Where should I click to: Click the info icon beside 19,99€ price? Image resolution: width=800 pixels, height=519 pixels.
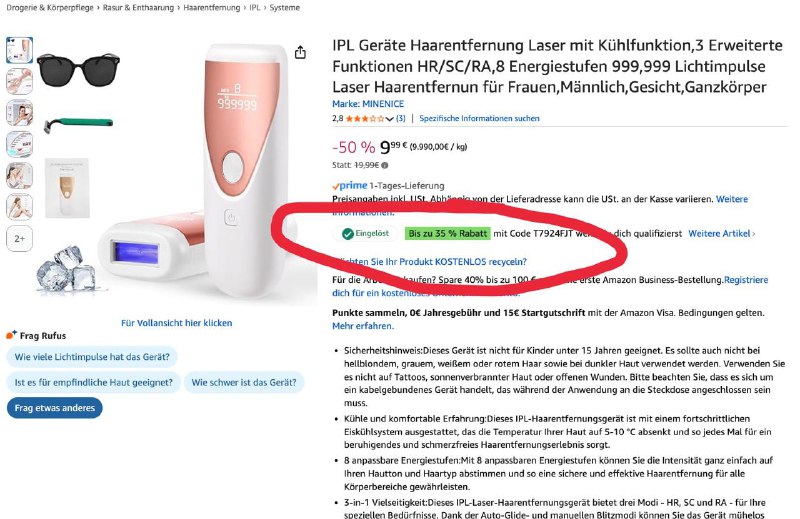[x=385, y=165]
